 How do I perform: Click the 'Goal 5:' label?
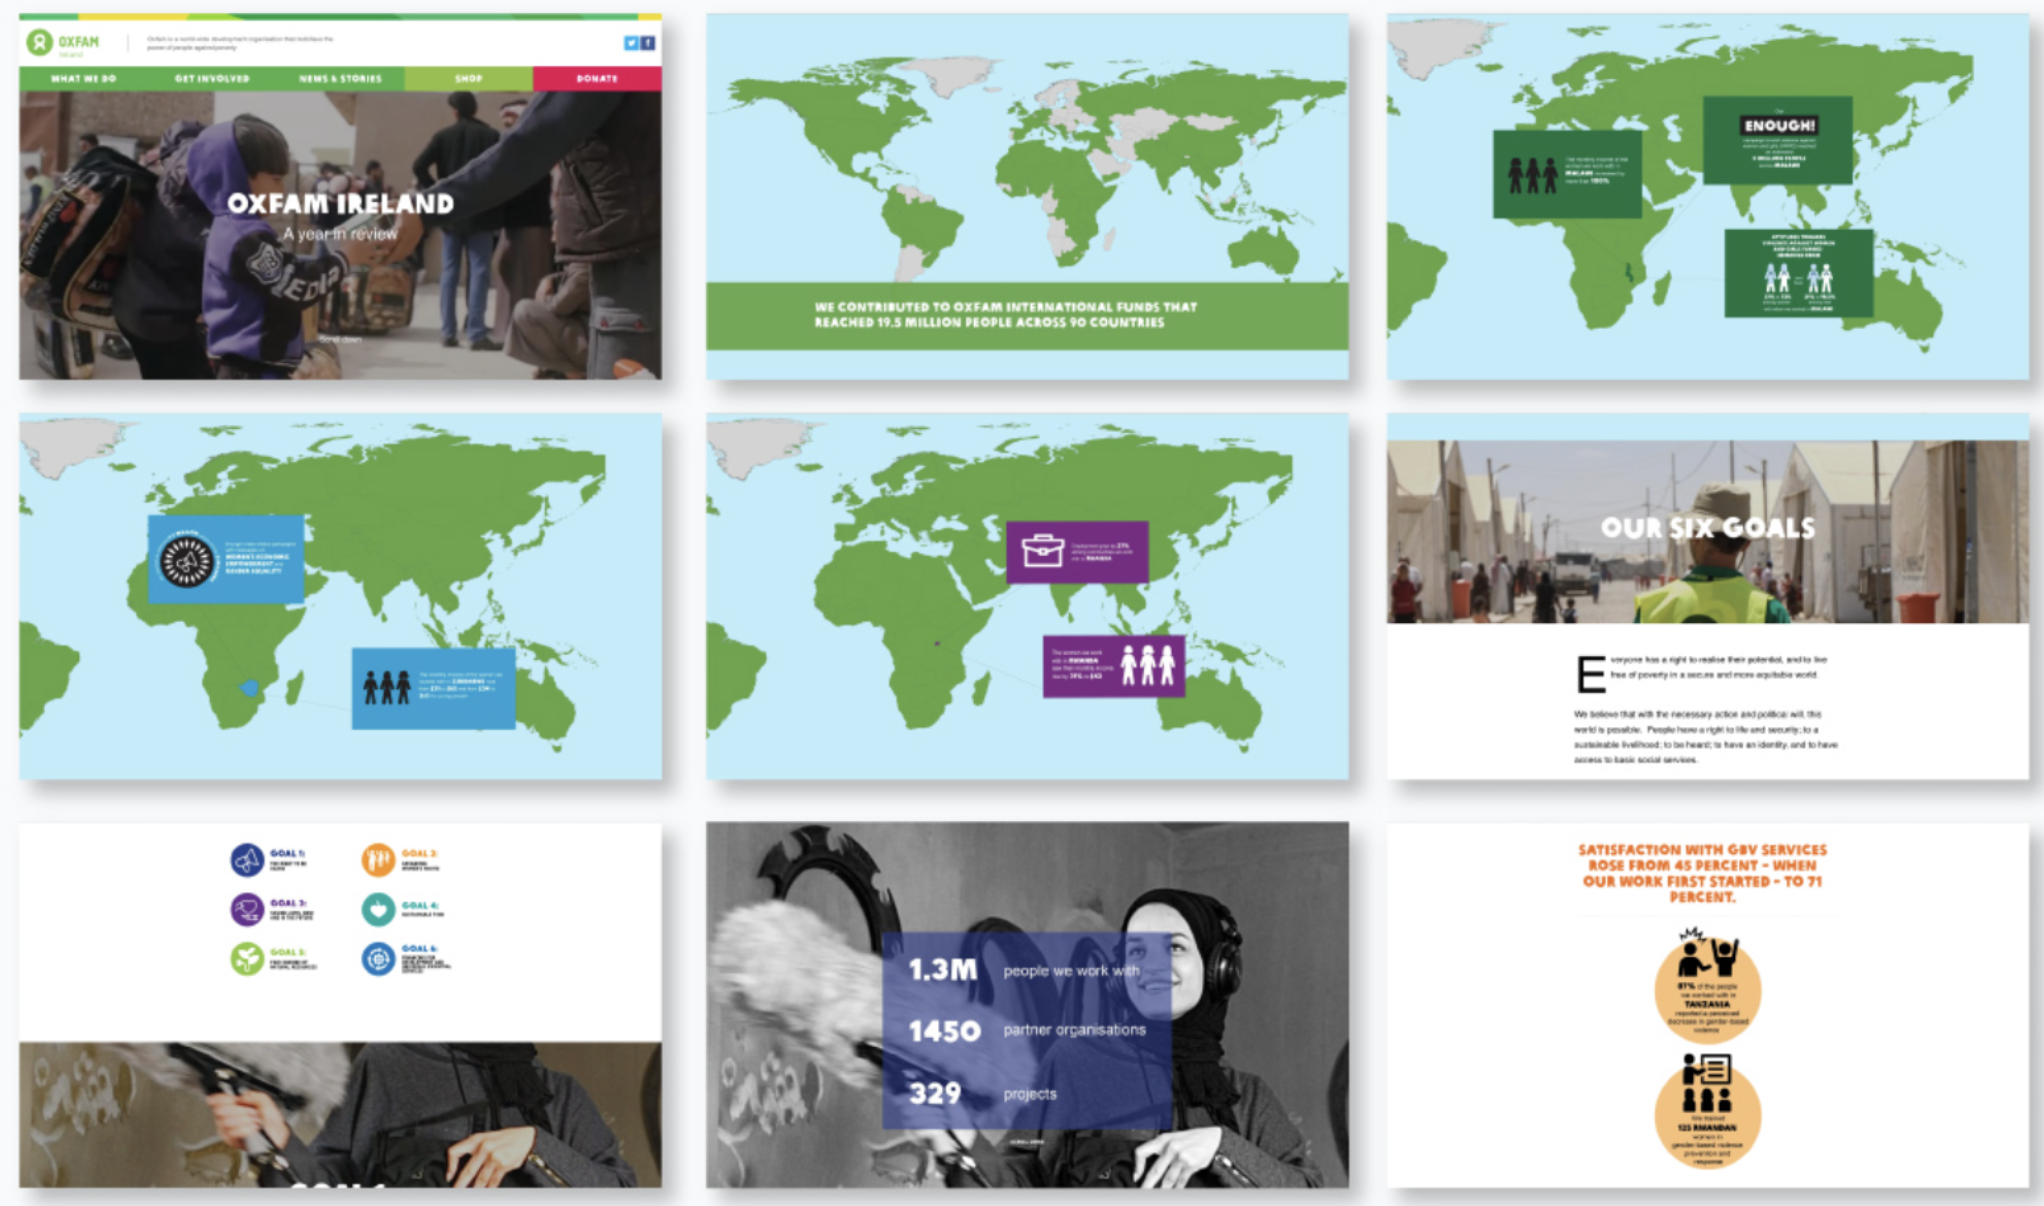(287, 952)
